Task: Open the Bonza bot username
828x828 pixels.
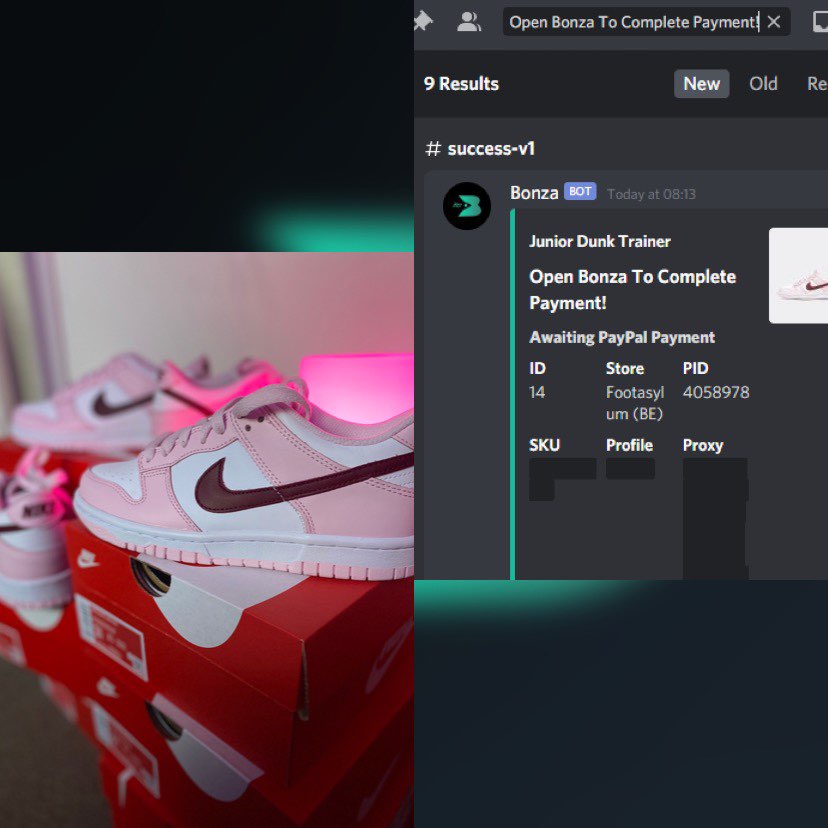Action: click(534, 193)
